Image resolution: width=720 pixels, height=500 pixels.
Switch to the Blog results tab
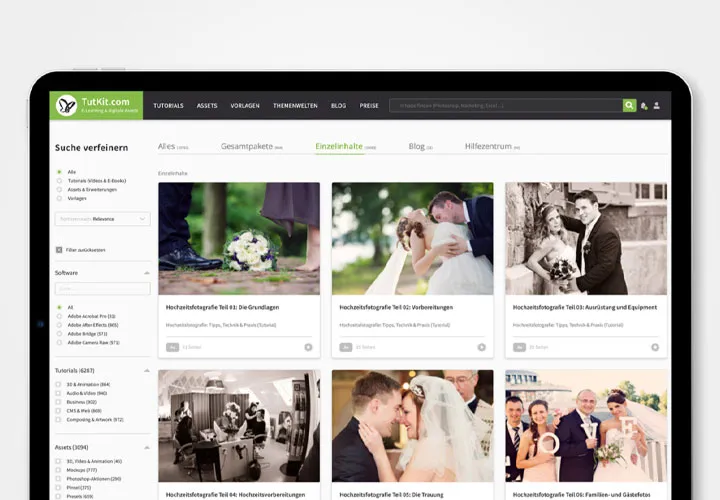pyautogui.click(x=421, y=146)
